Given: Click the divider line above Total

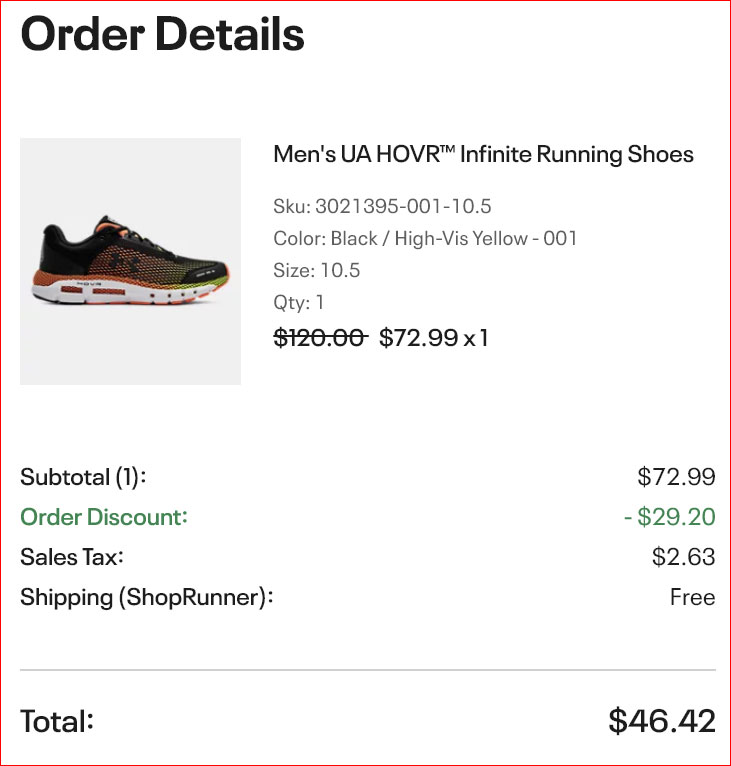Looking at the screenshot, I should point(368,670).
